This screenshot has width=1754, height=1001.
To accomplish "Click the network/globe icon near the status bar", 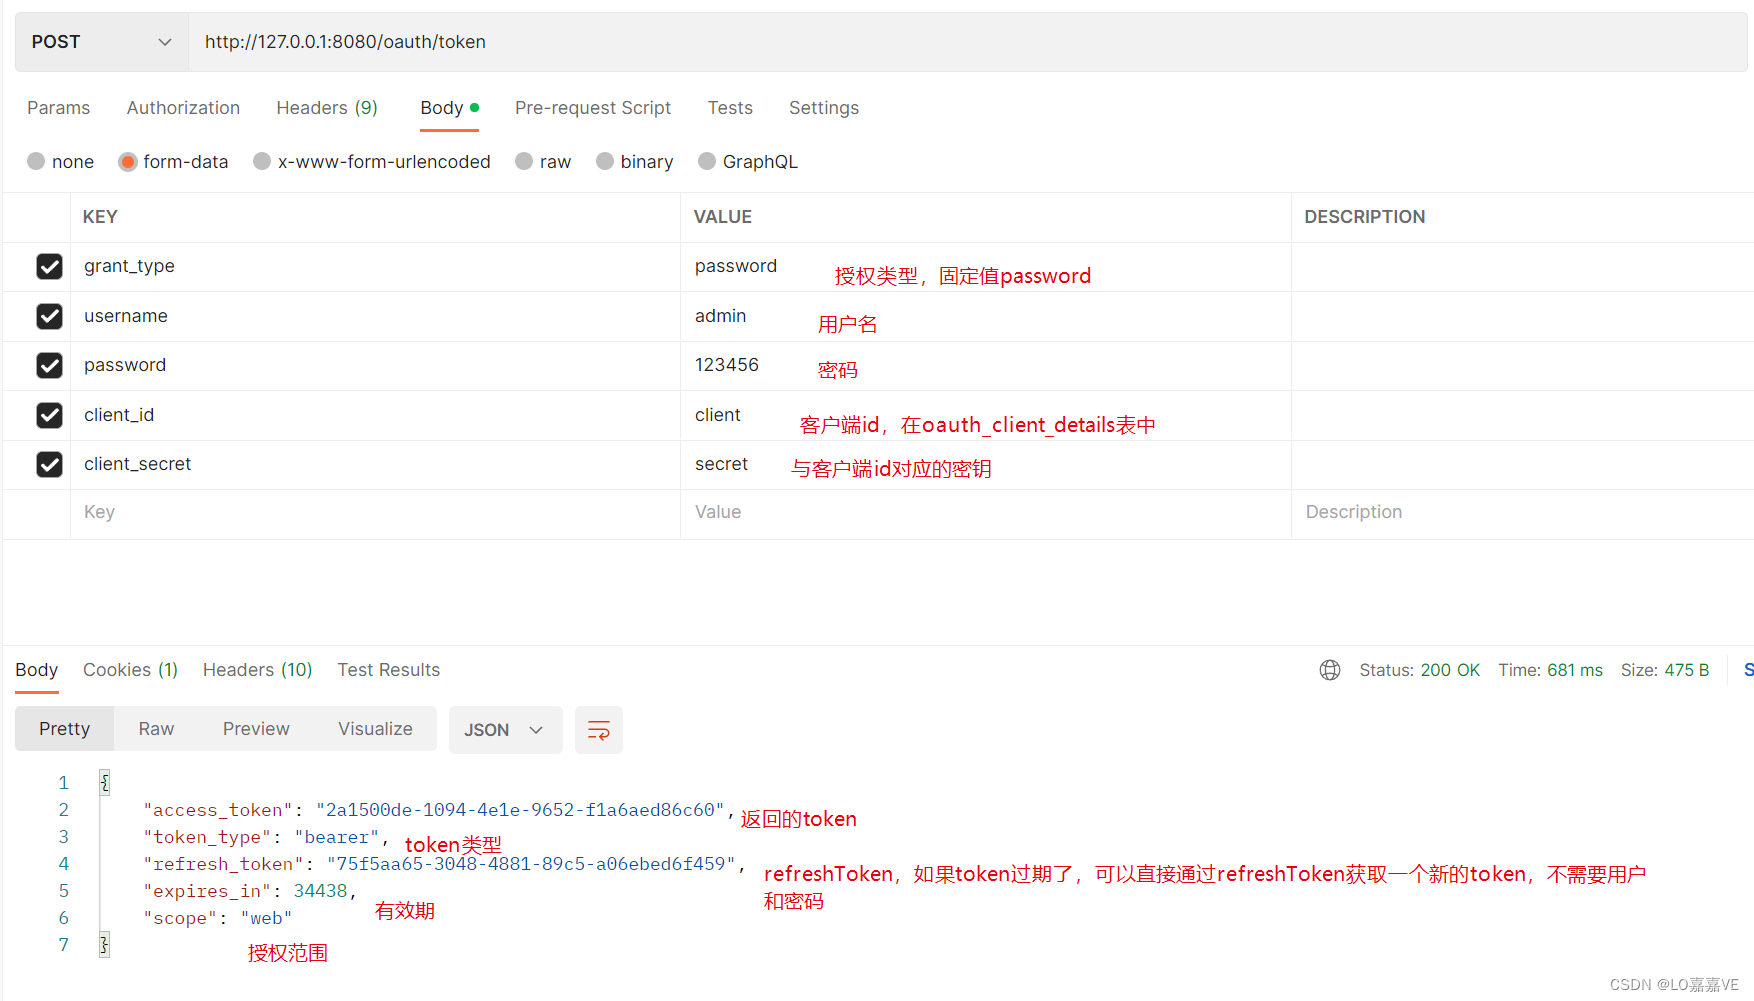I will 1330,669.
